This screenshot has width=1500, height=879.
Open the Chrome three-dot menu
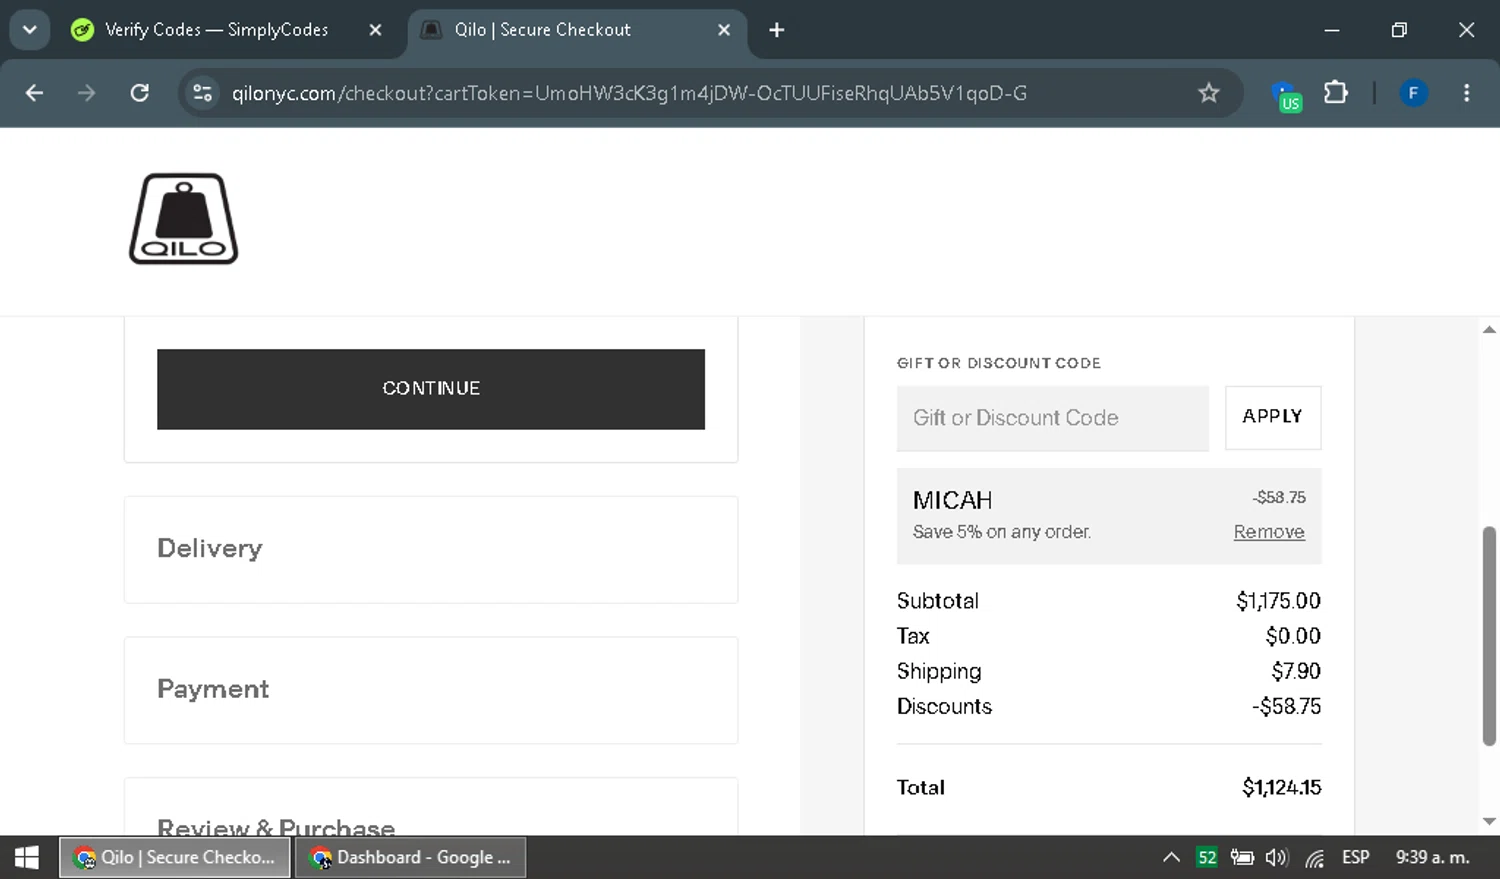point(1467,93)
